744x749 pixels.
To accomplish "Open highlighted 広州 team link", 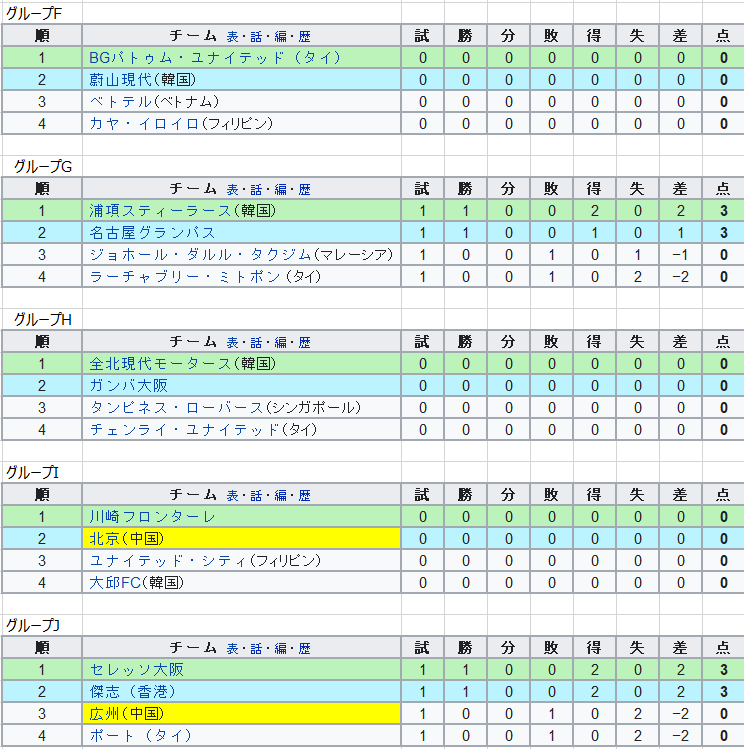I will 104,713.
